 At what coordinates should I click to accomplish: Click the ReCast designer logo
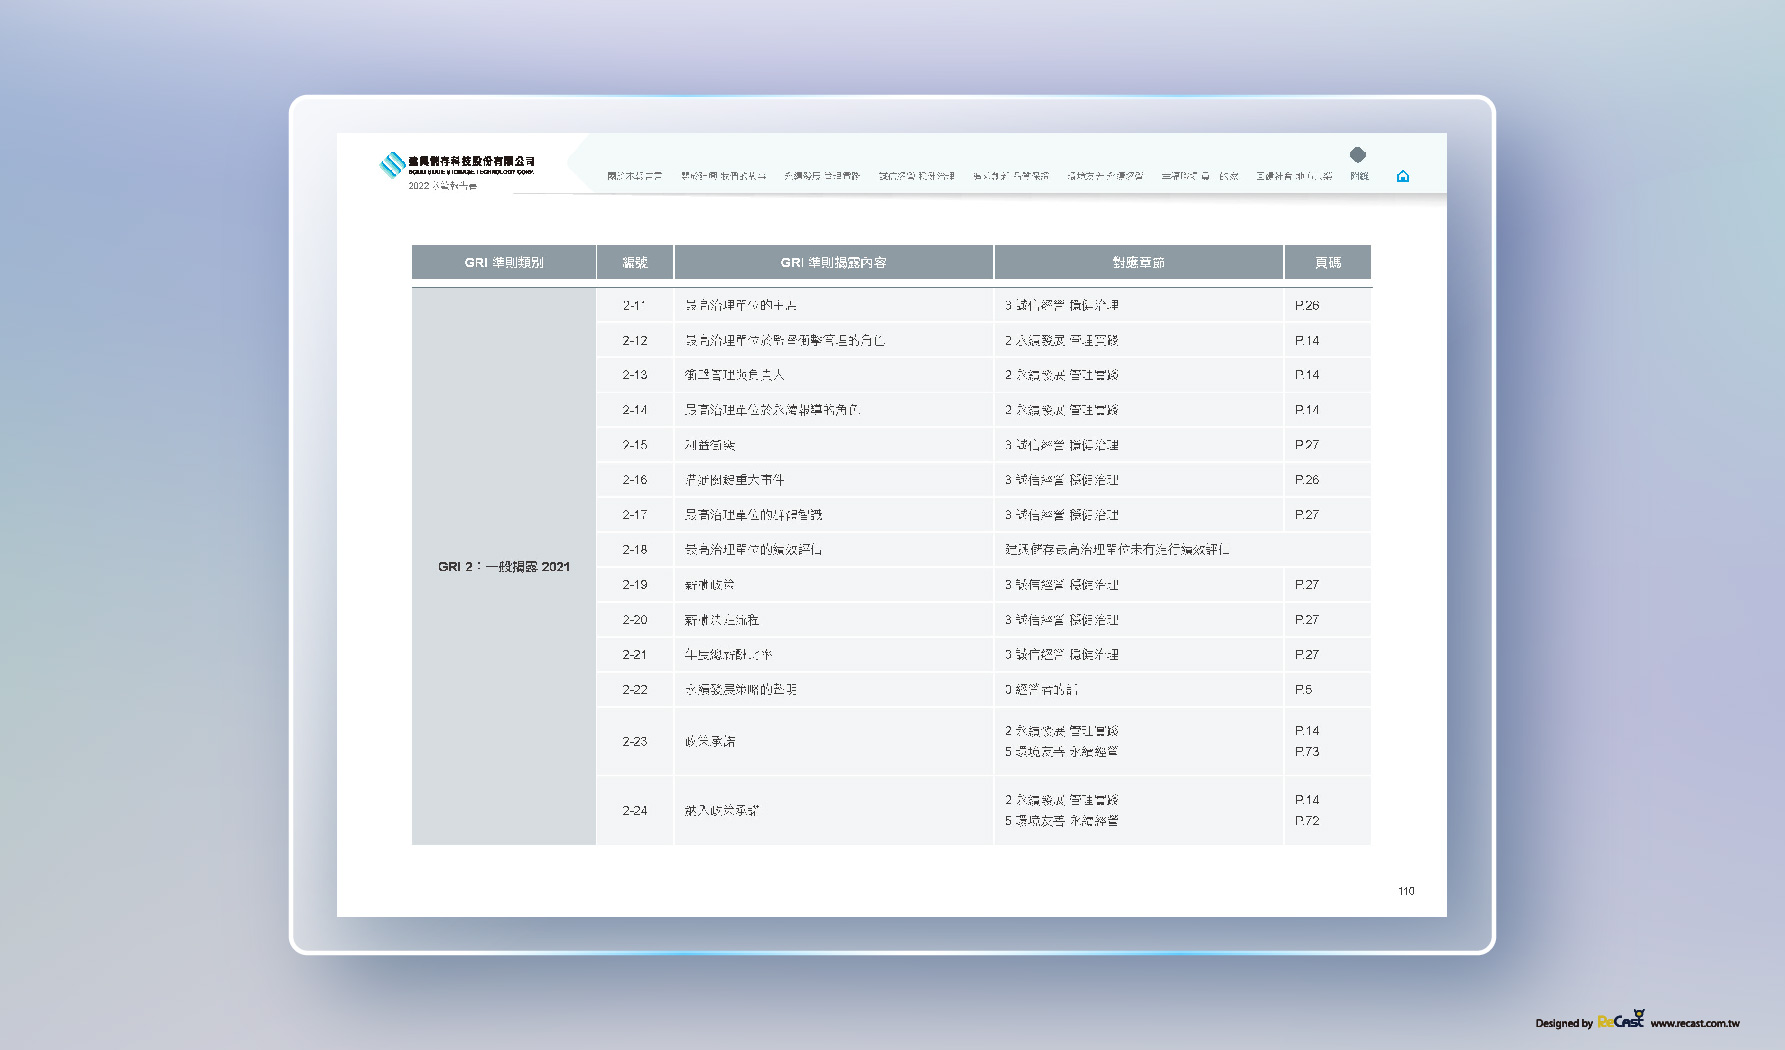click(x=1620, y=1020)
